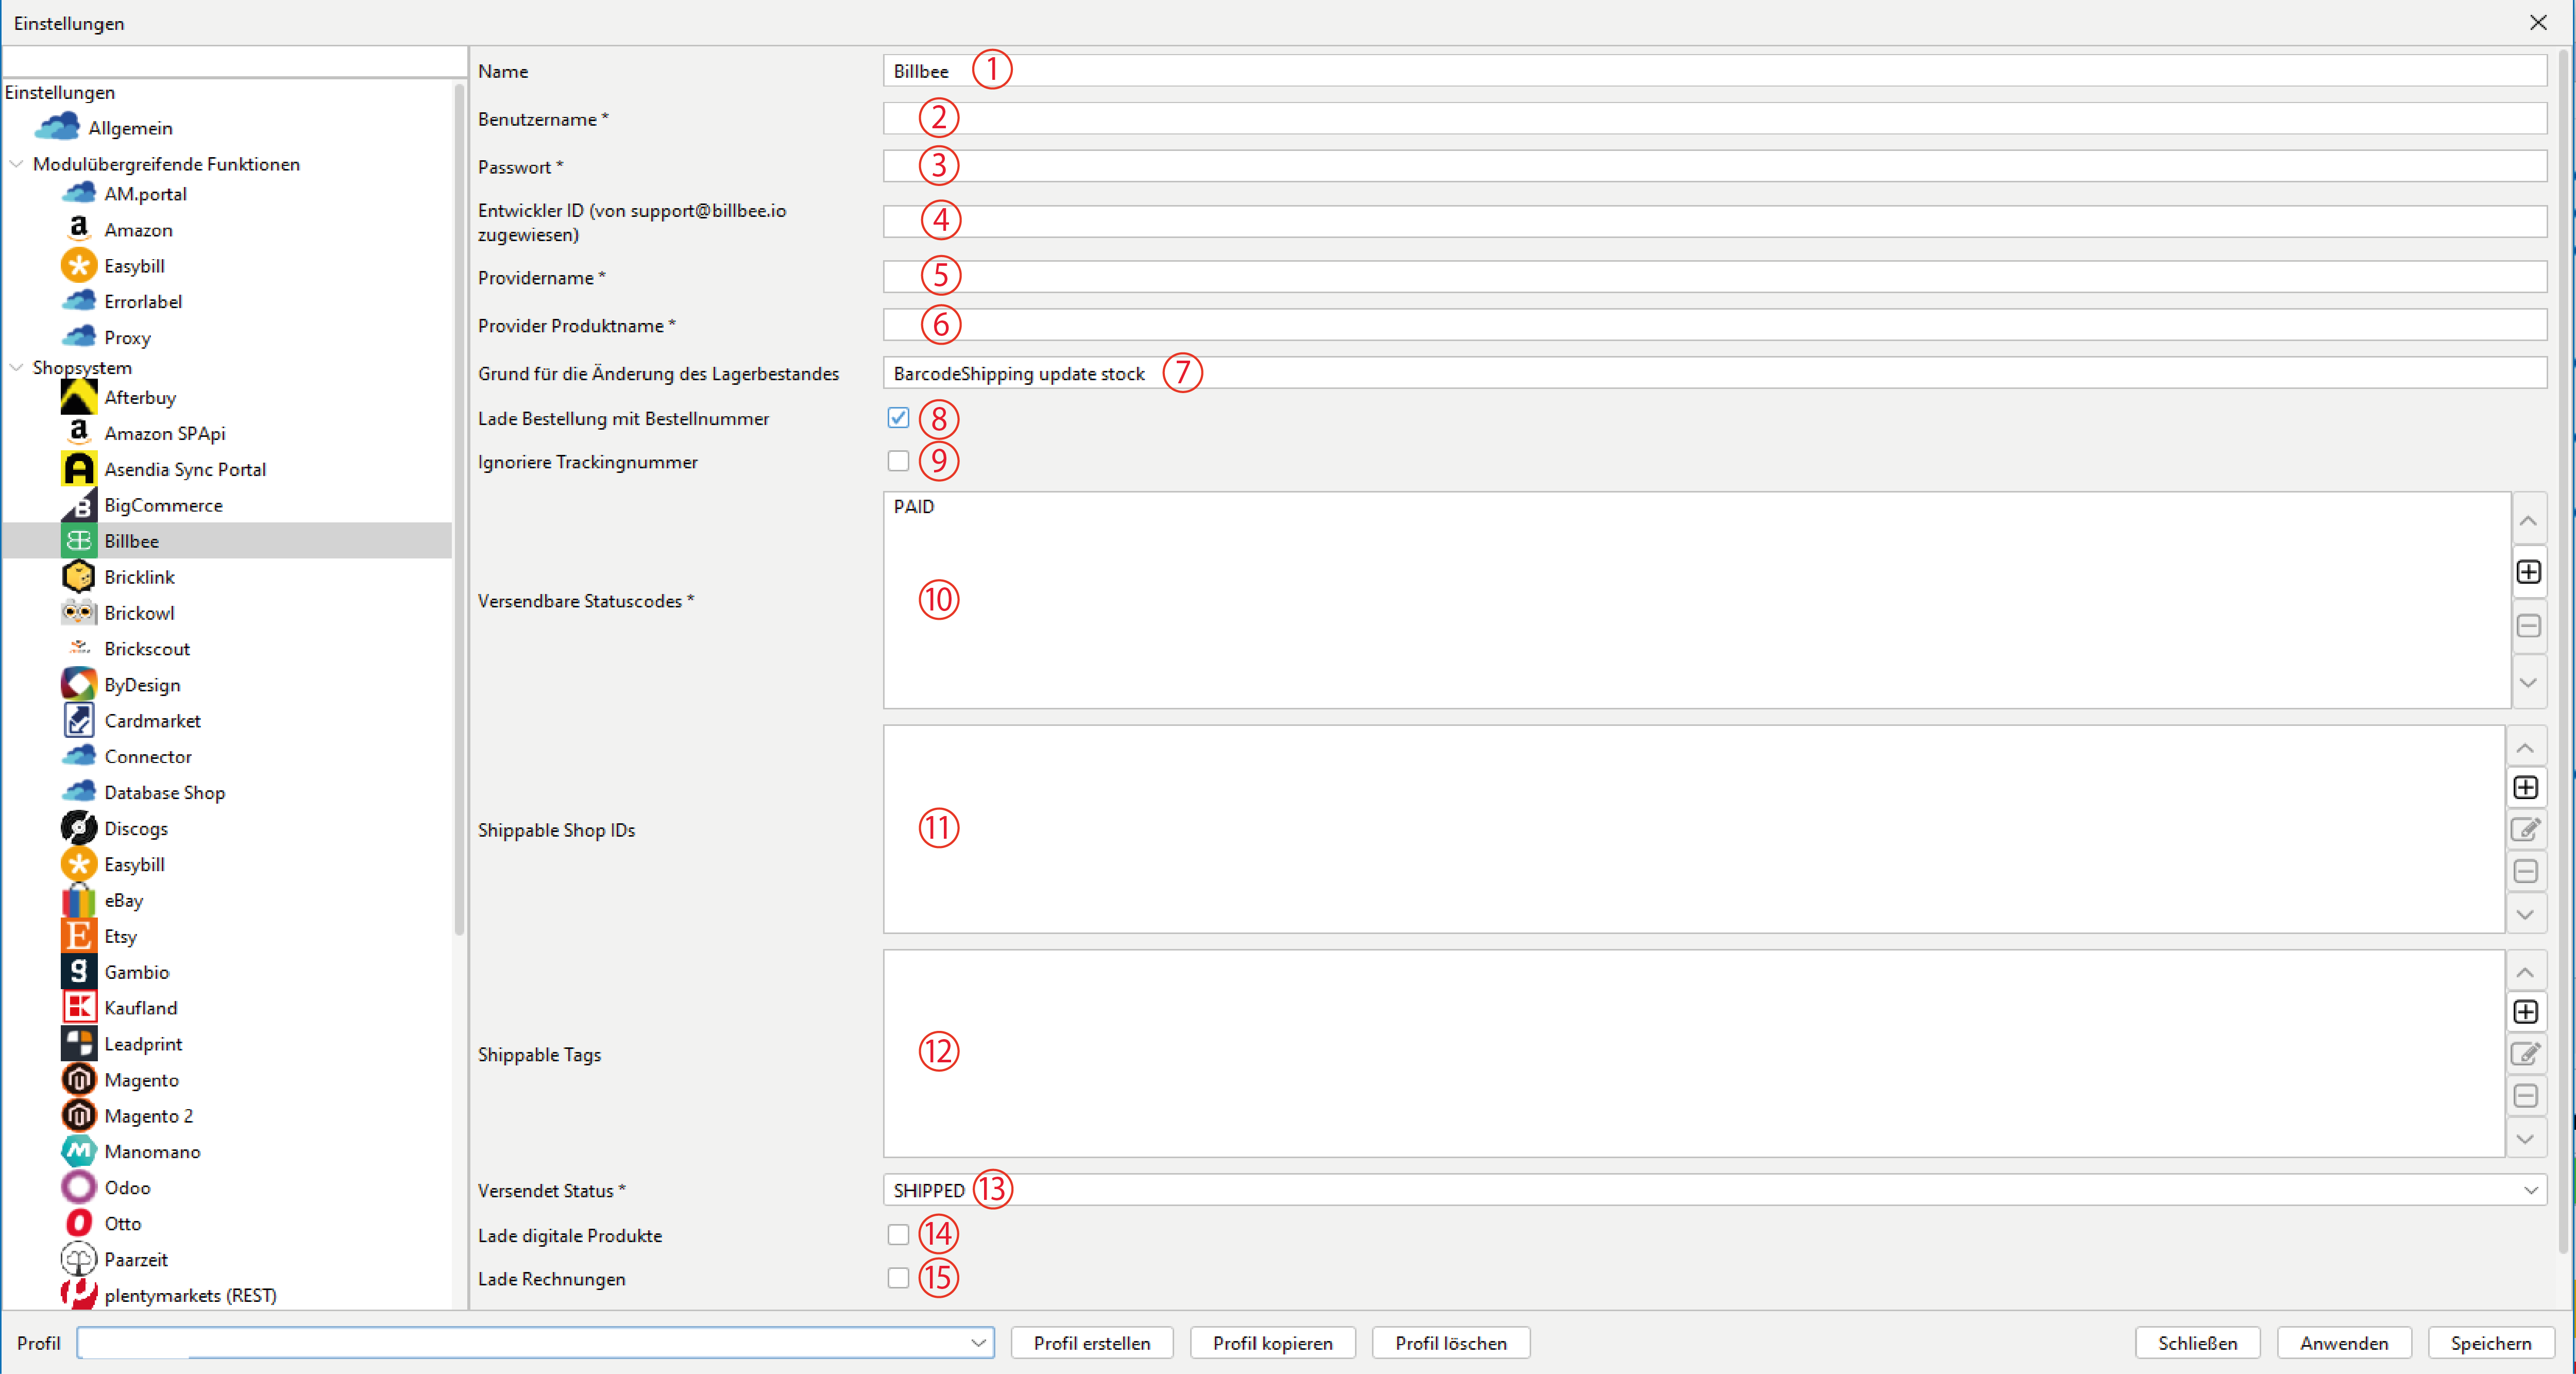Open Asendia Sync Portal icon
2576x1374 pixels.
(x=78, y=469)
